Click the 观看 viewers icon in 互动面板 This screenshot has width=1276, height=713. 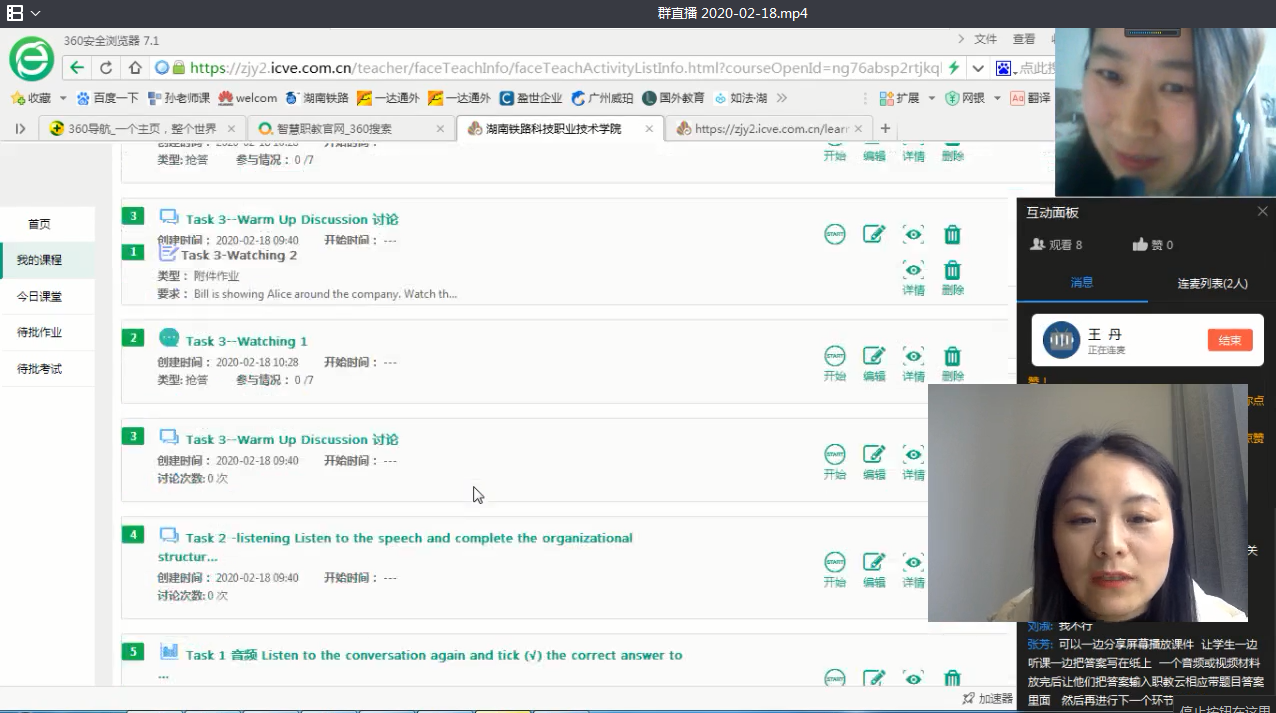coord(1037,244)
